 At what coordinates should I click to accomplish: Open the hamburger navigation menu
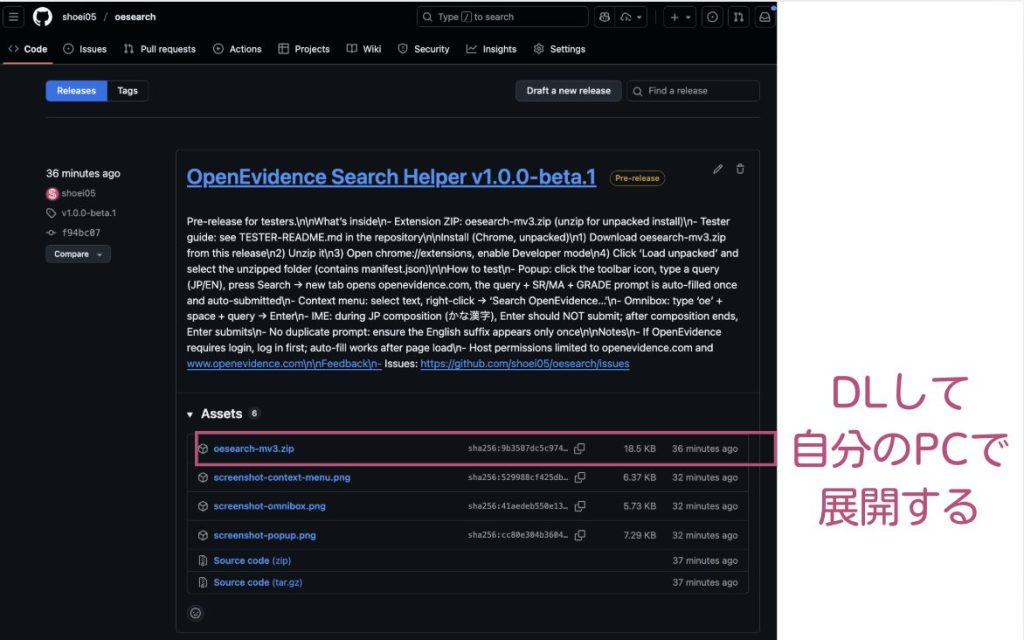[x=14, y=17]
